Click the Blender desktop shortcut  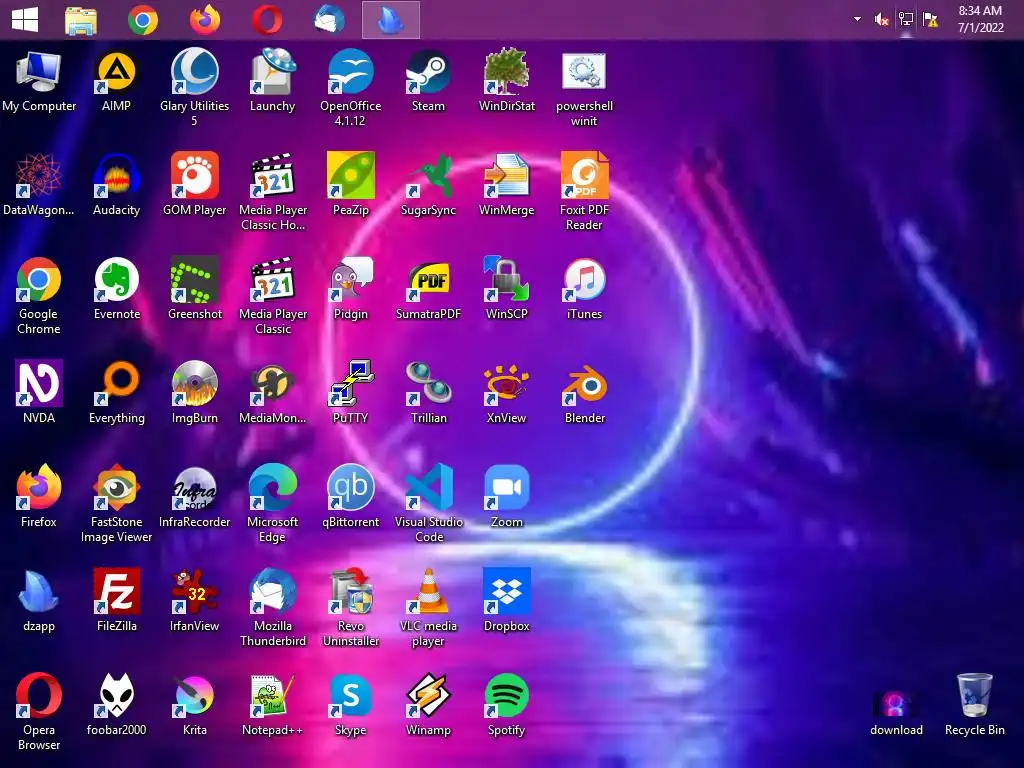pos(584,384)
